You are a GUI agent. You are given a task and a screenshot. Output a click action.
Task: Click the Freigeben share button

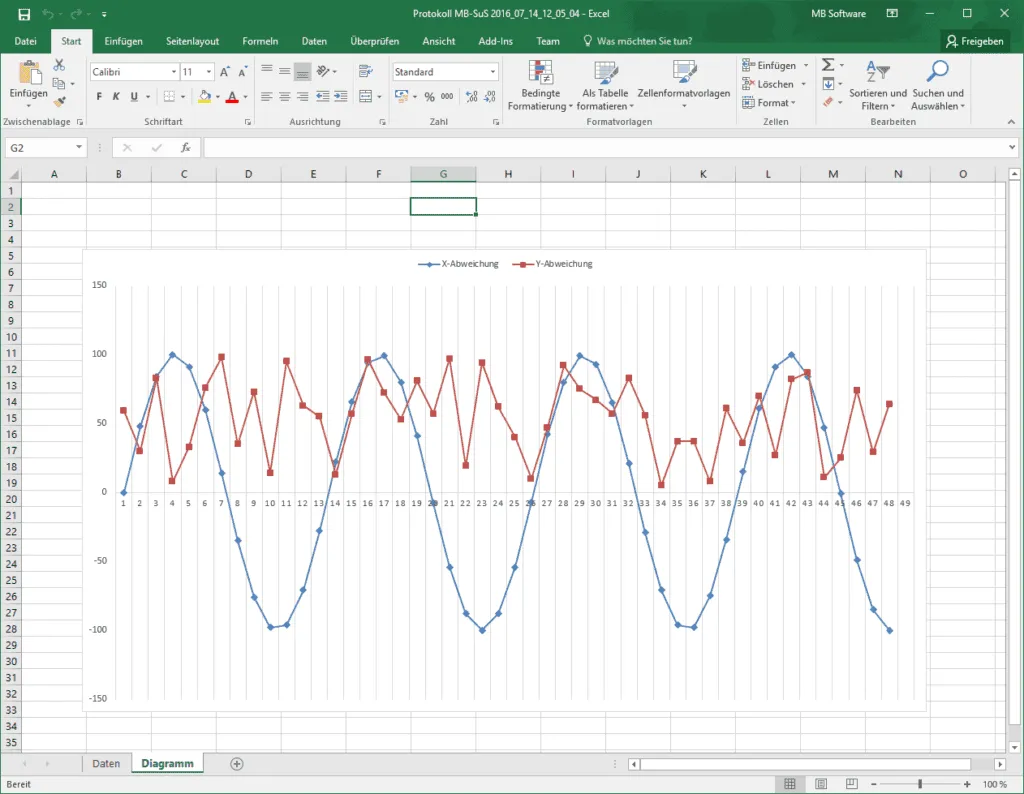pos(975,41)
